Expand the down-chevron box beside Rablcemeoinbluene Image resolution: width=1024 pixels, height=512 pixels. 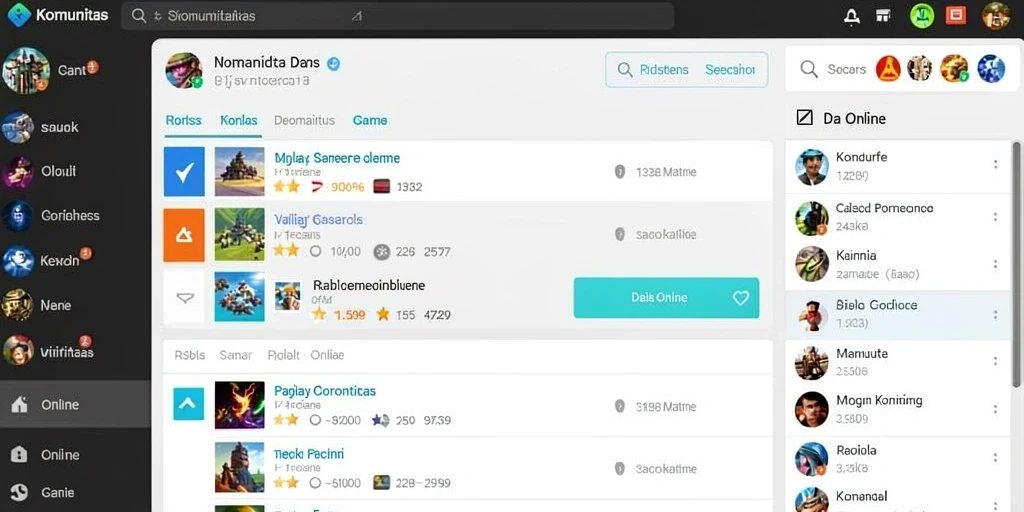point(185,298)
